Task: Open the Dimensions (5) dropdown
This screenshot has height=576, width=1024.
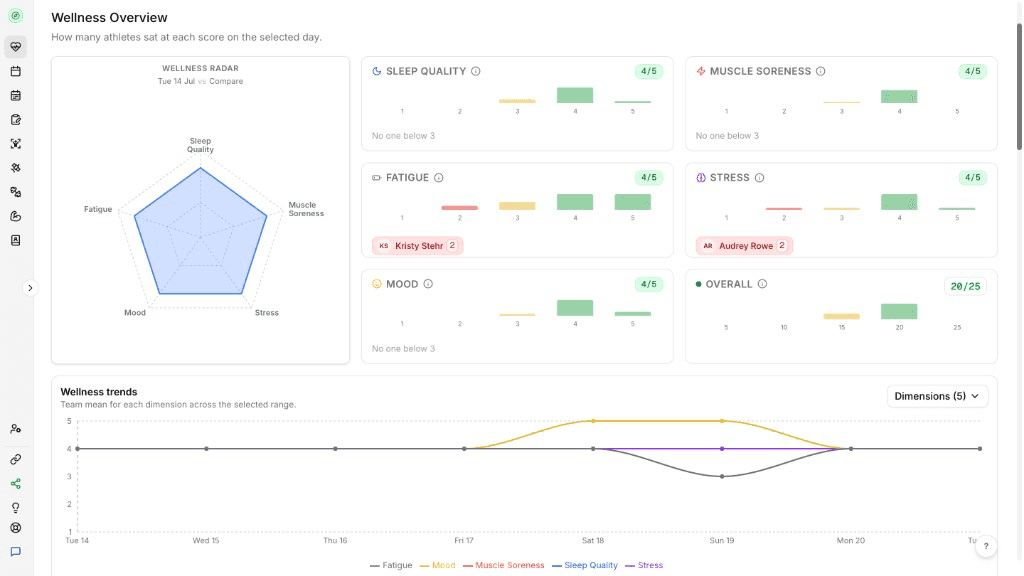Action: (x=937, y=396)
